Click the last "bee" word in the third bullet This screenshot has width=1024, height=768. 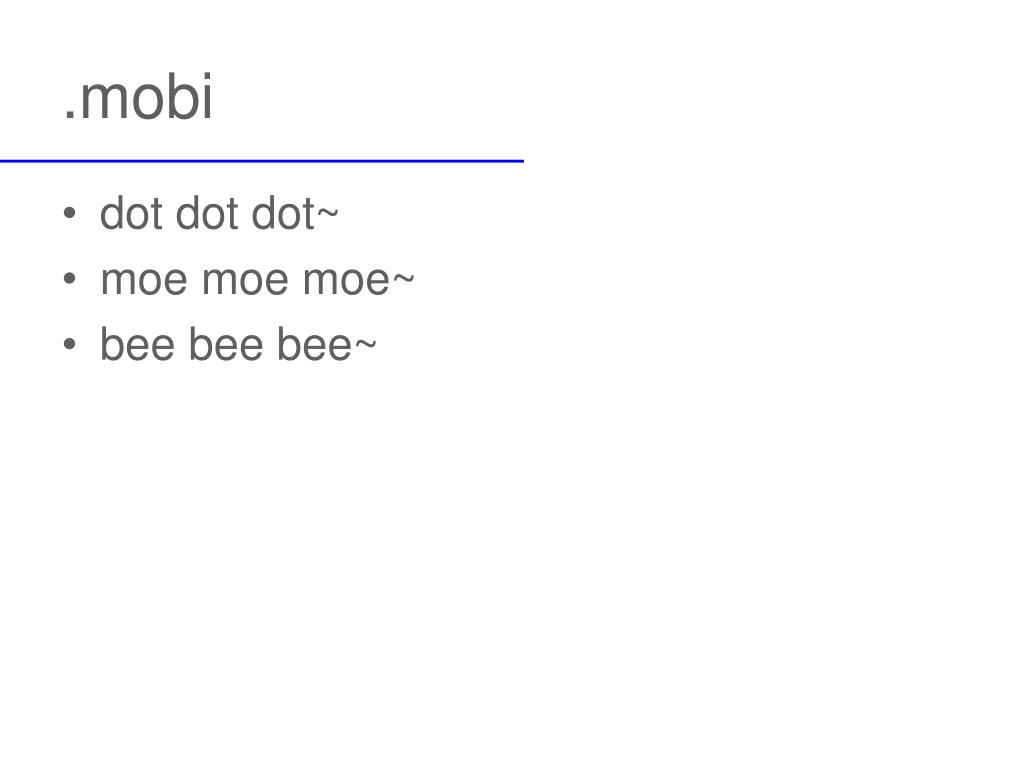click(x=315, y=344)
